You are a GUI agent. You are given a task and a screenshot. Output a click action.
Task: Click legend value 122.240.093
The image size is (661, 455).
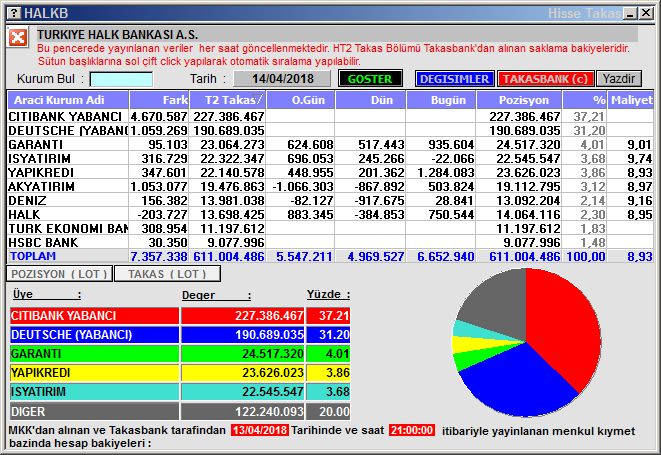[269, 412]
